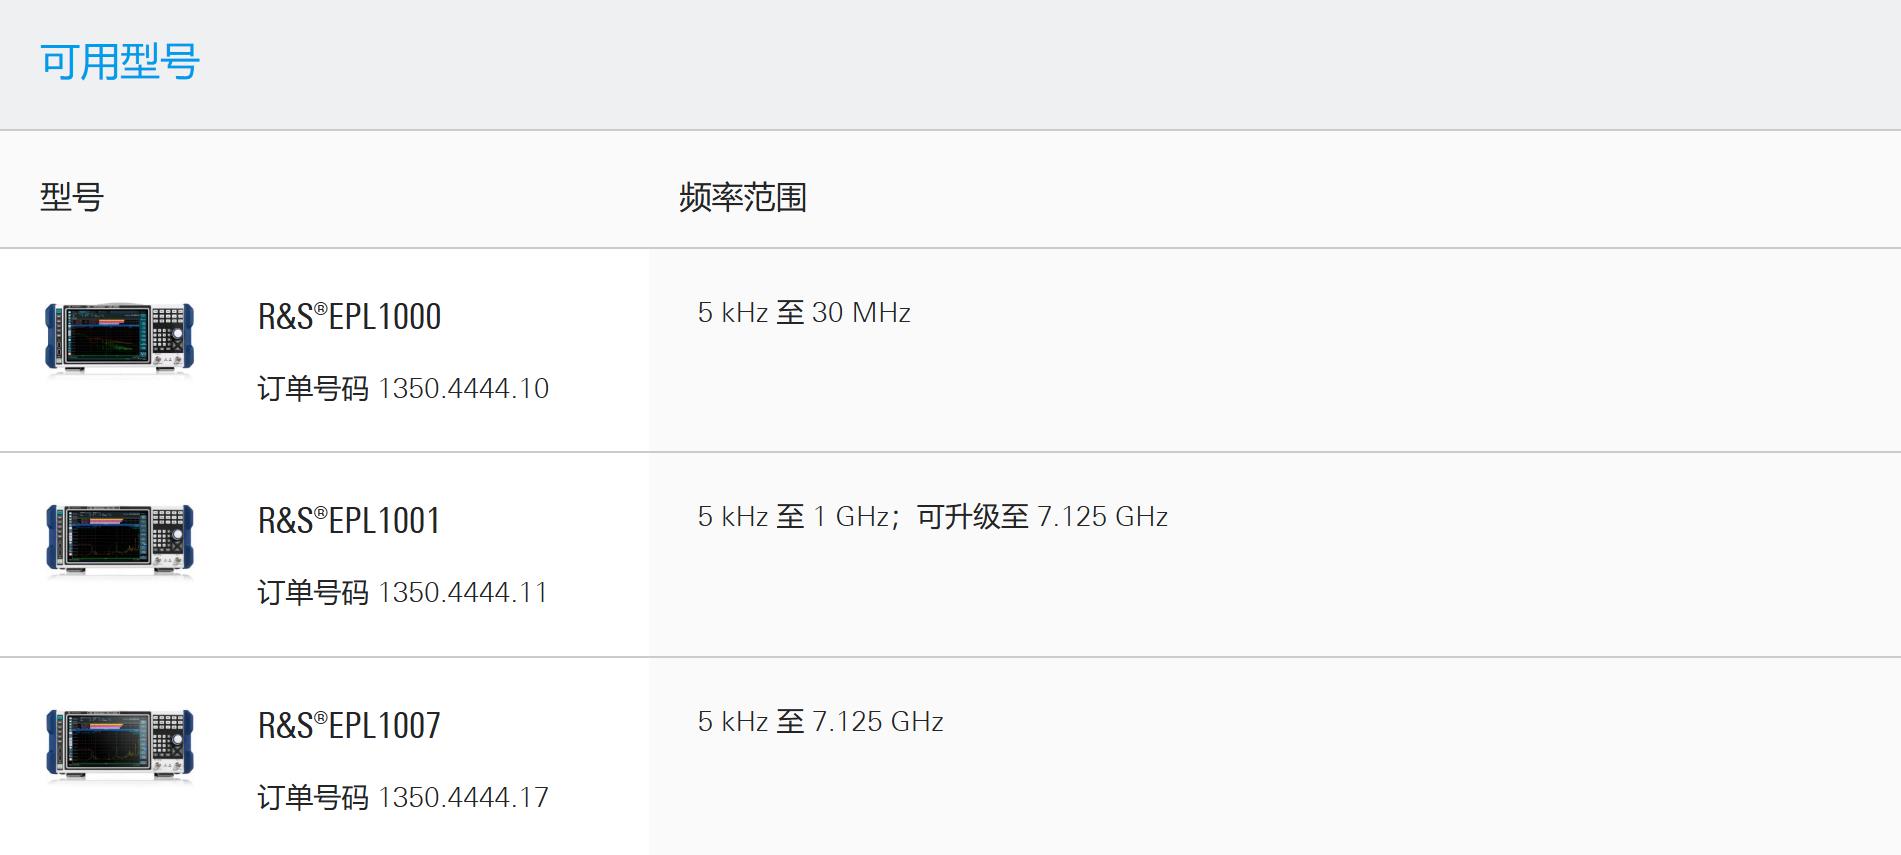Click the 可用型号 section heading
This screenshot has height=855, width=1901.
120,62
